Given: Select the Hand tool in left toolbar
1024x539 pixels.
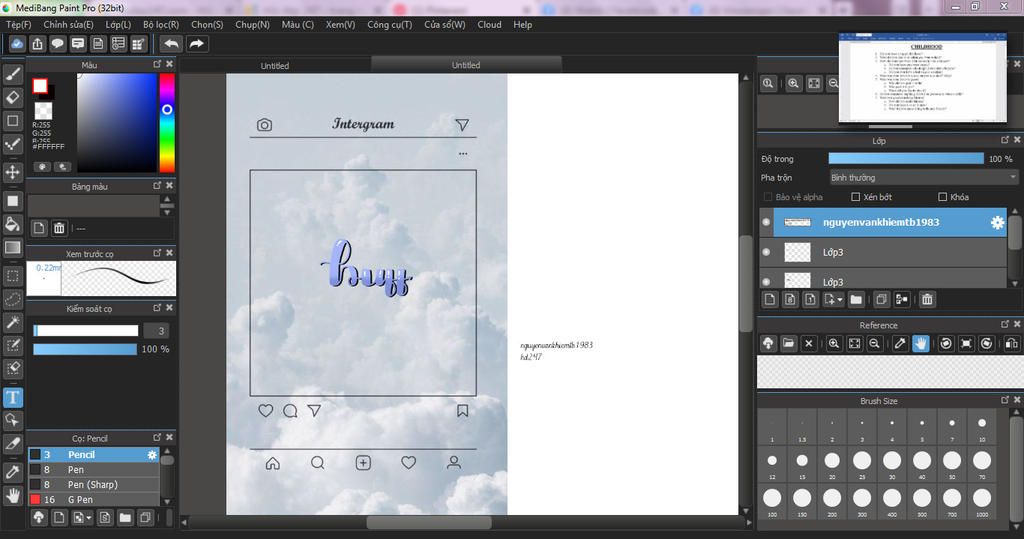Looking at the screenshot, I should [x=12, y=496].
